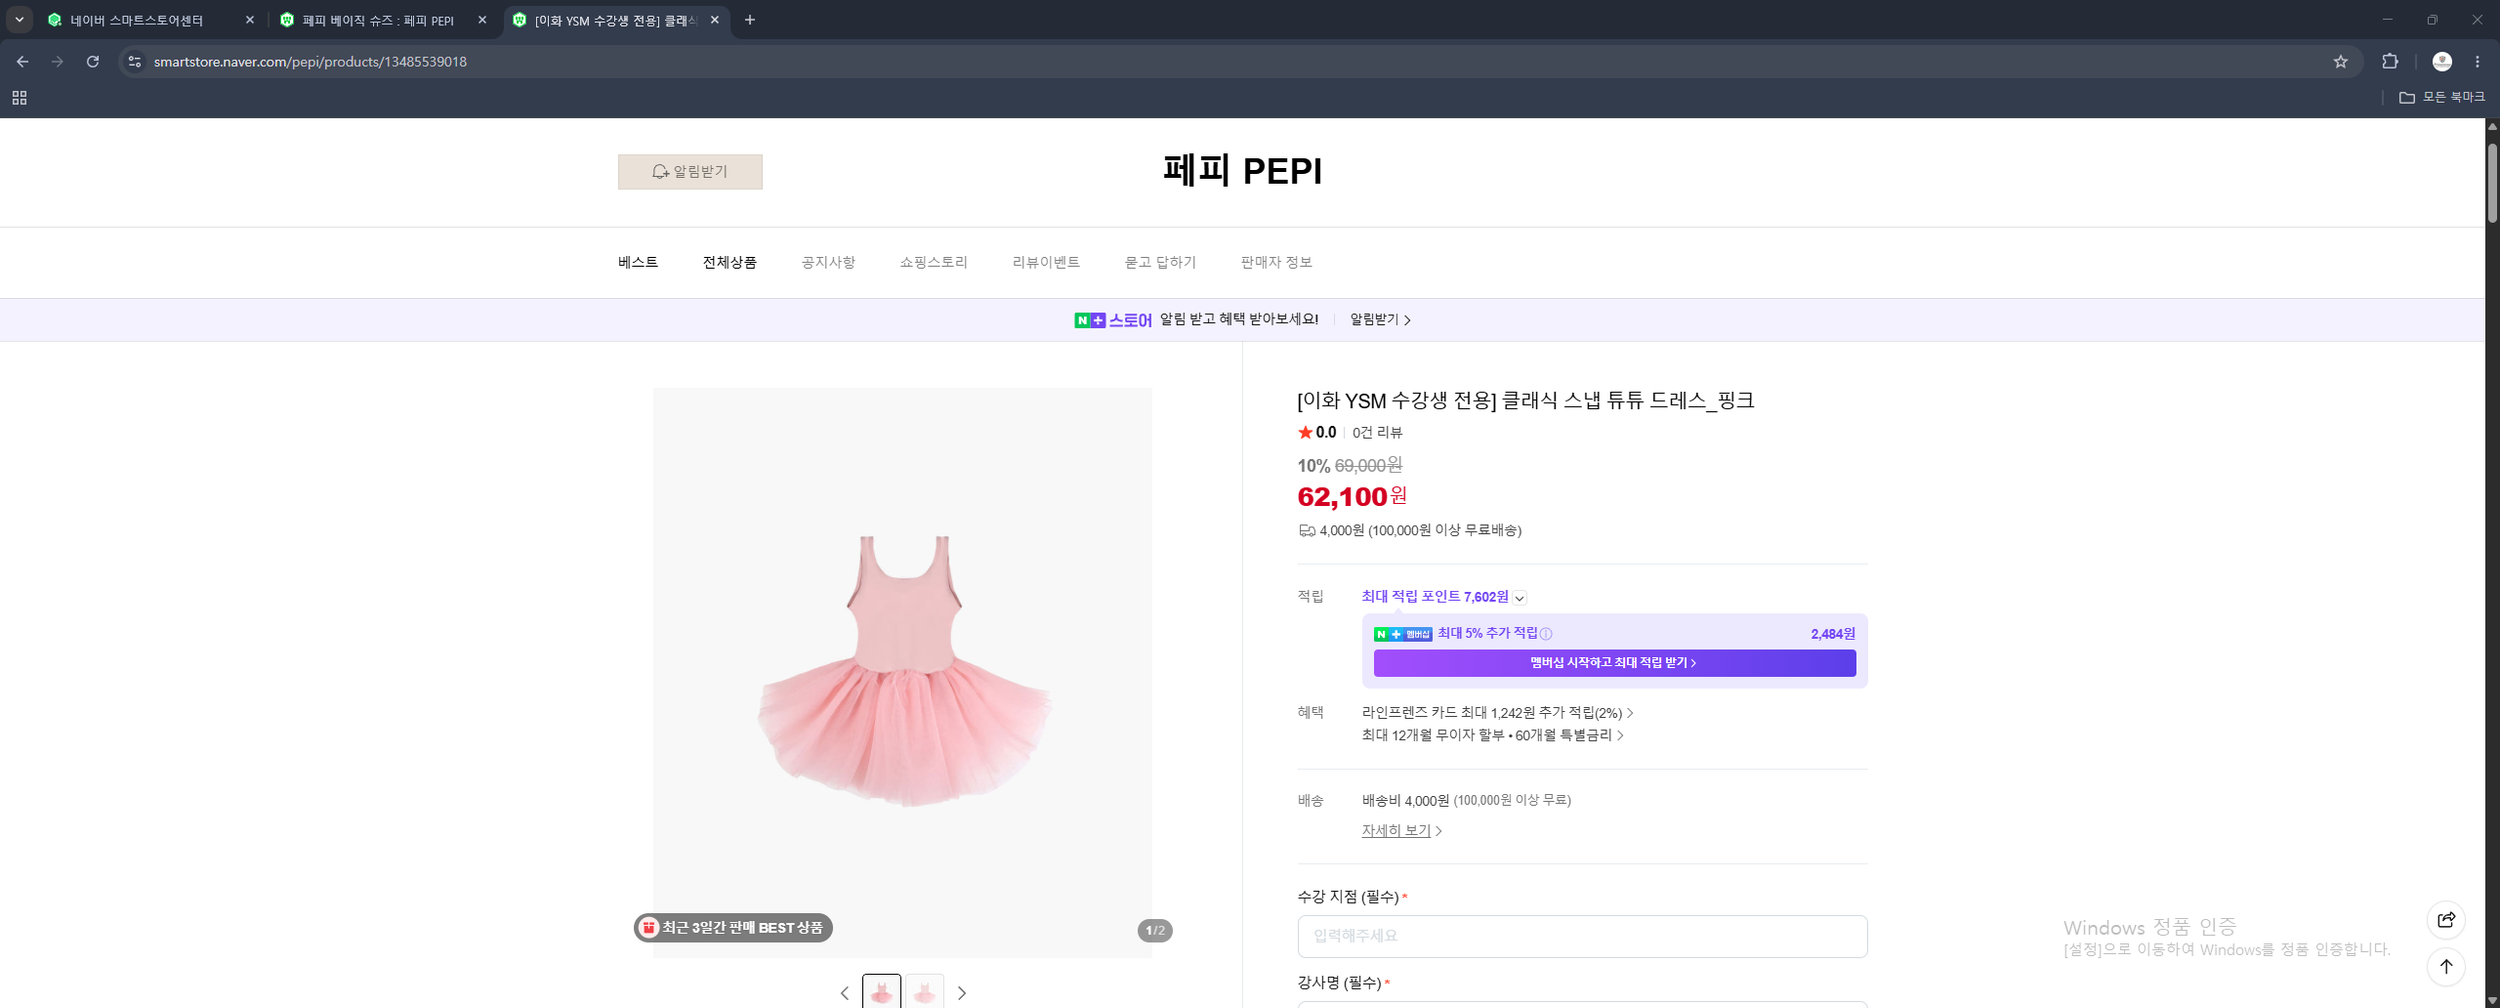Open the 베스트 menu
Viewport: 2500px width, 1008px height.
tap(638, 262)
